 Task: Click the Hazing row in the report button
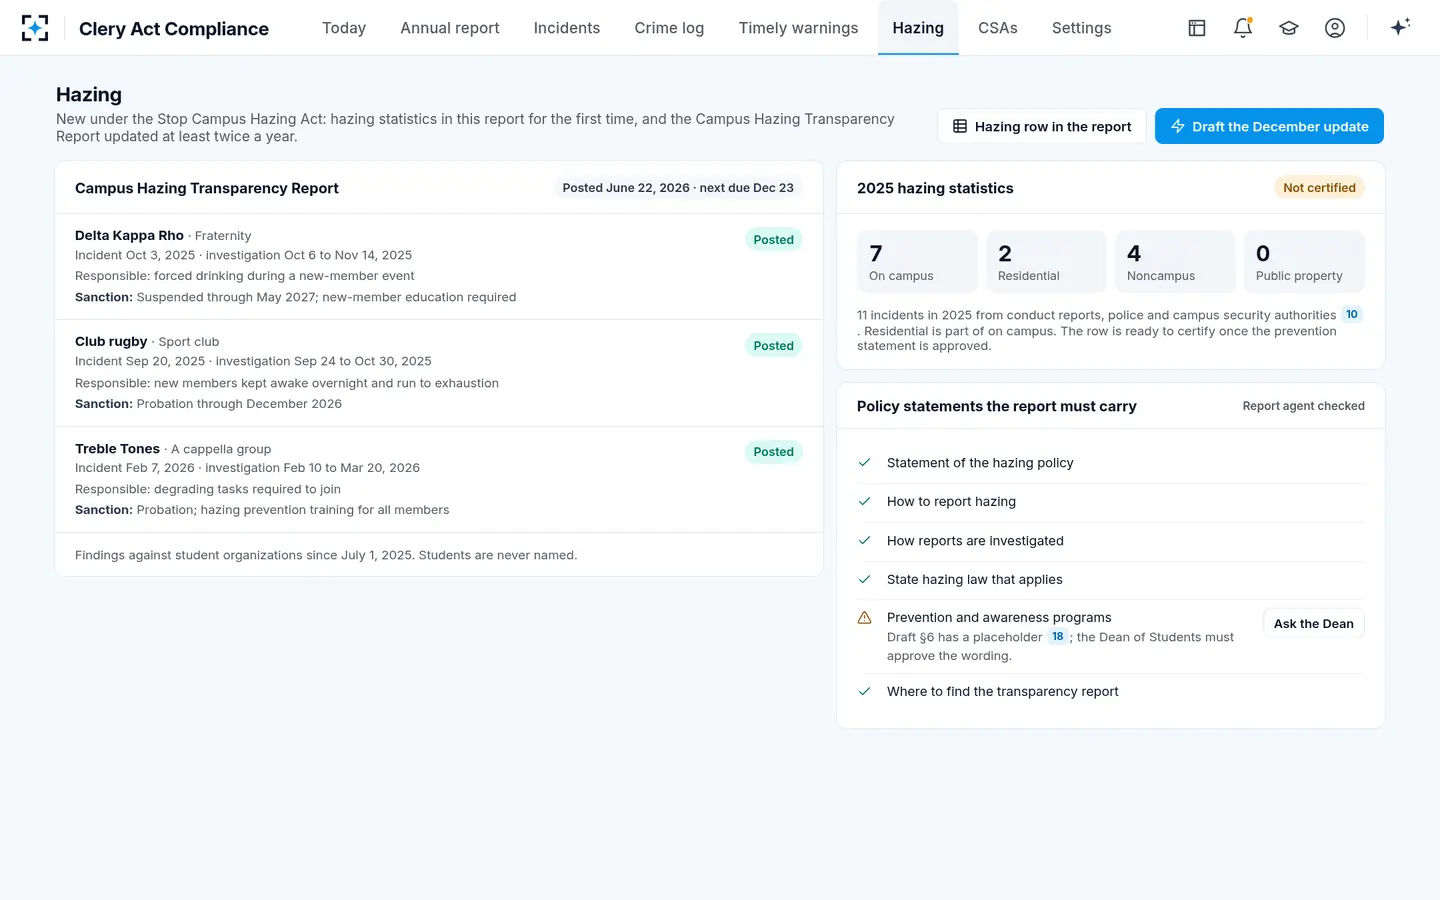[1042, 126]
